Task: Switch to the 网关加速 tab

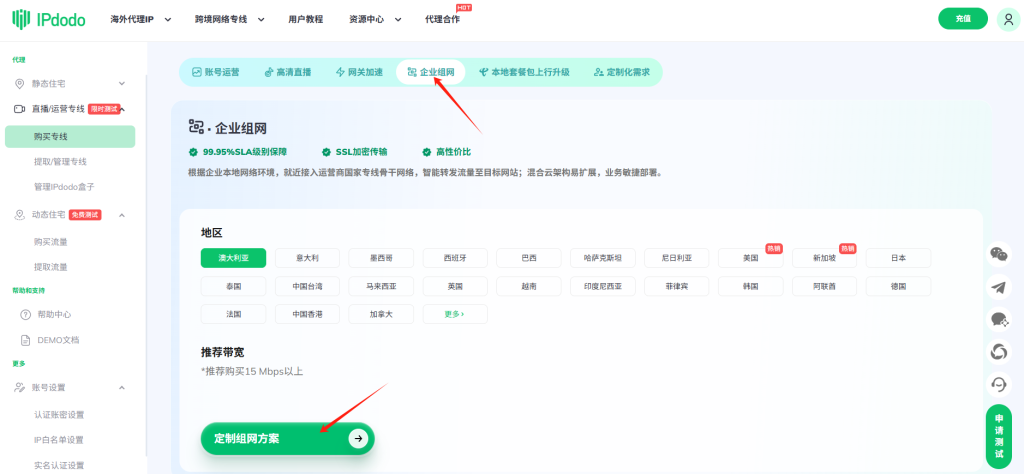Action: pos(359,72)
